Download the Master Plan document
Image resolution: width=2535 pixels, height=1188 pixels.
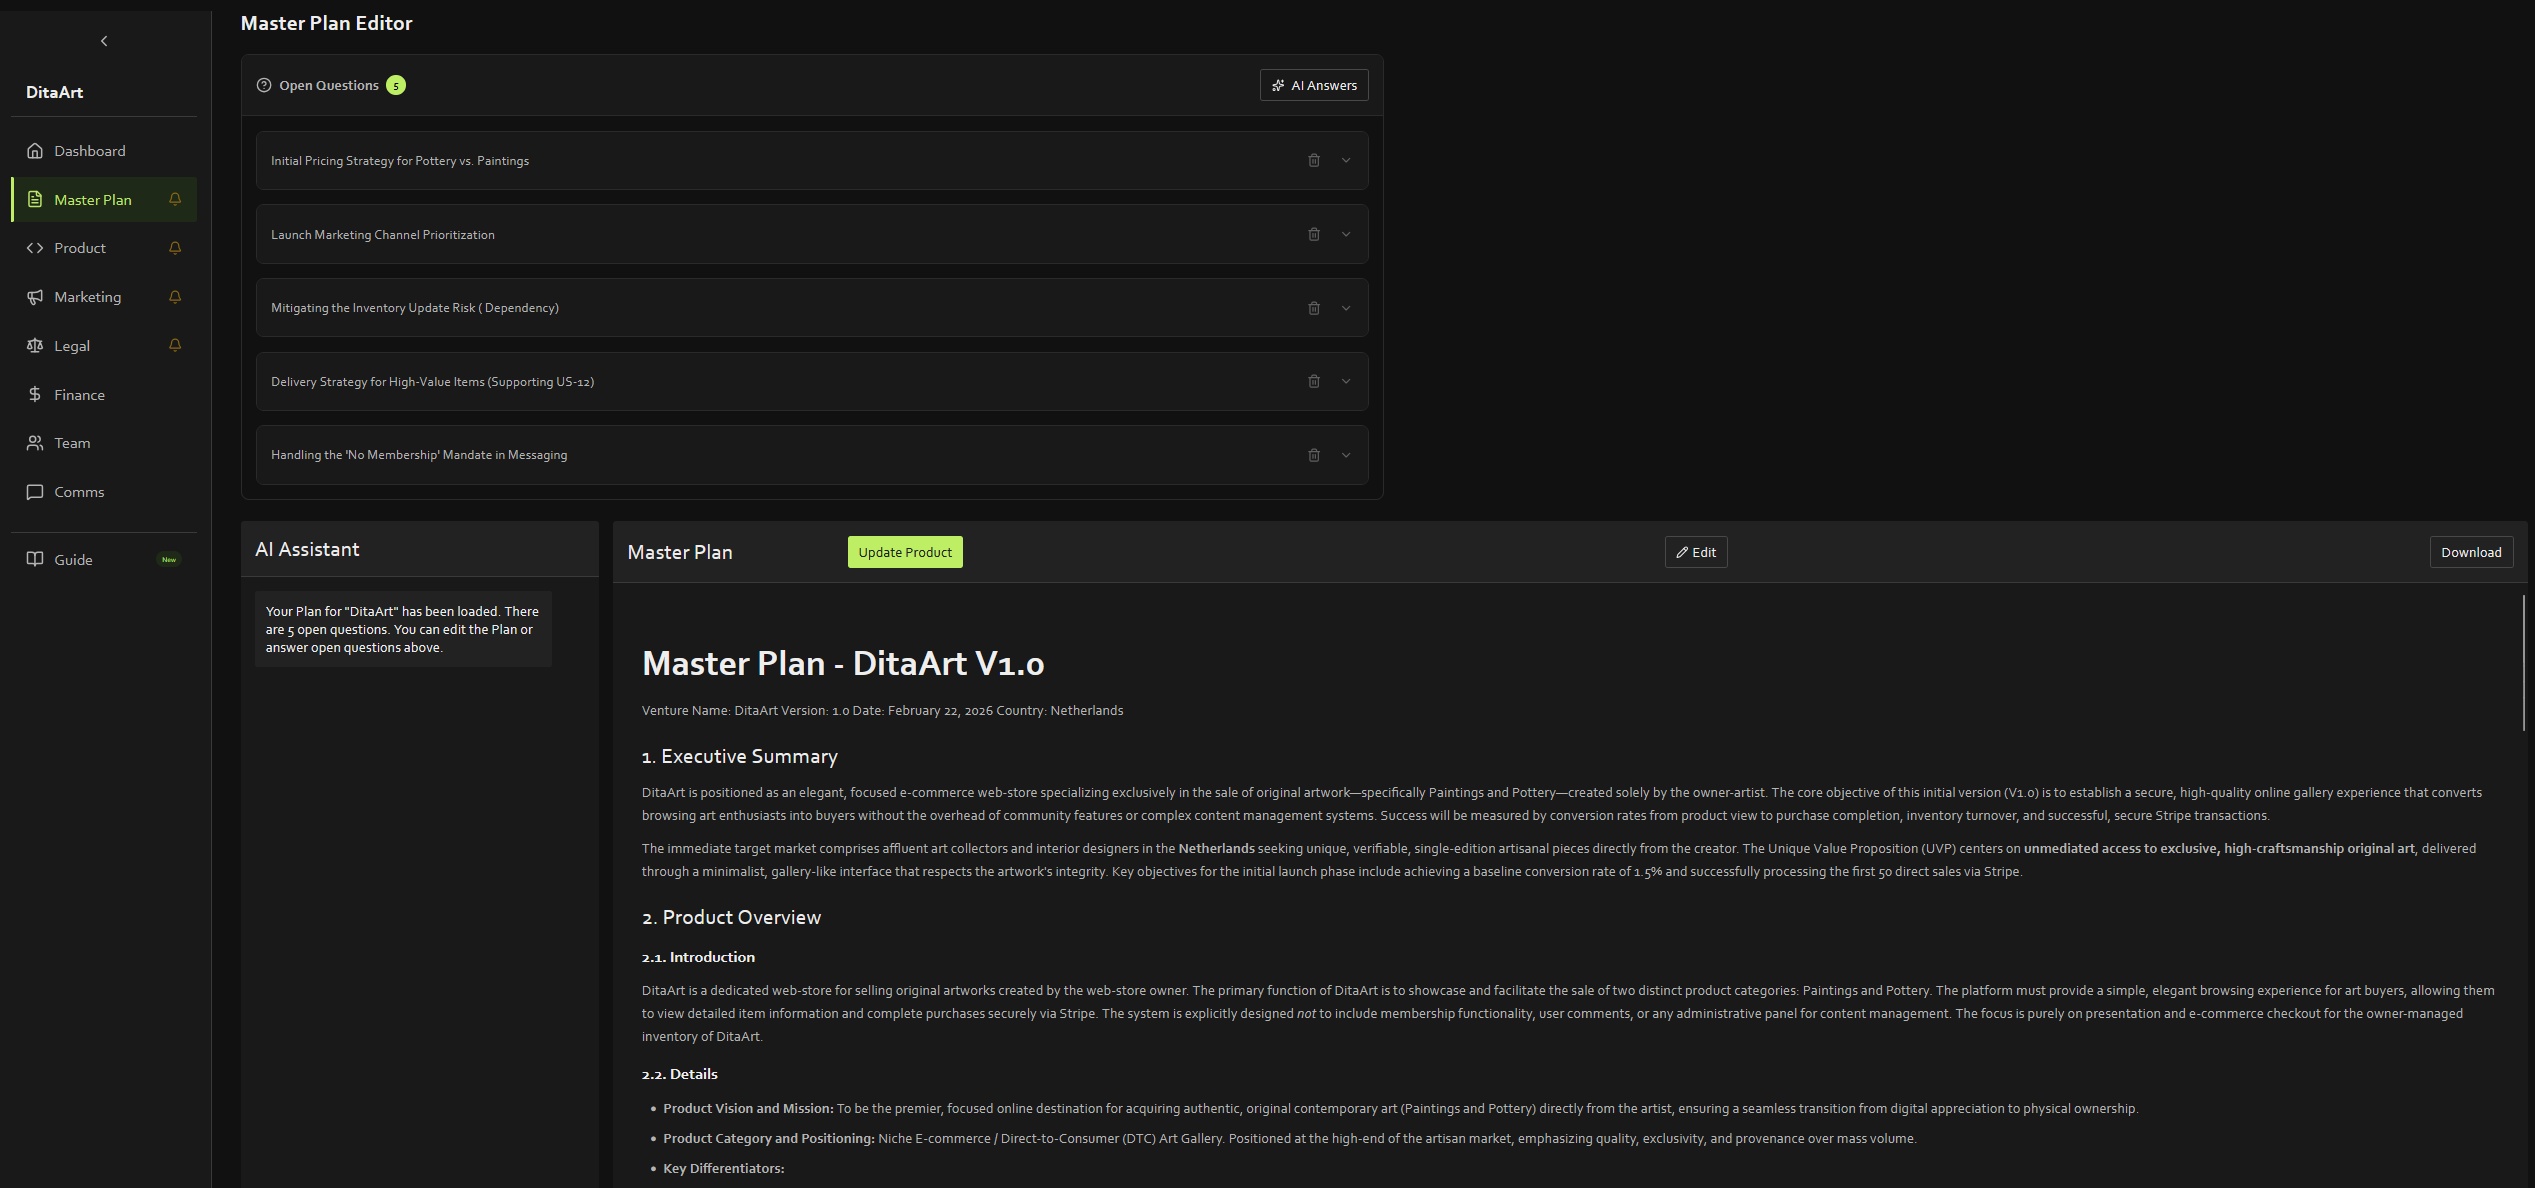coord(2471,551)
